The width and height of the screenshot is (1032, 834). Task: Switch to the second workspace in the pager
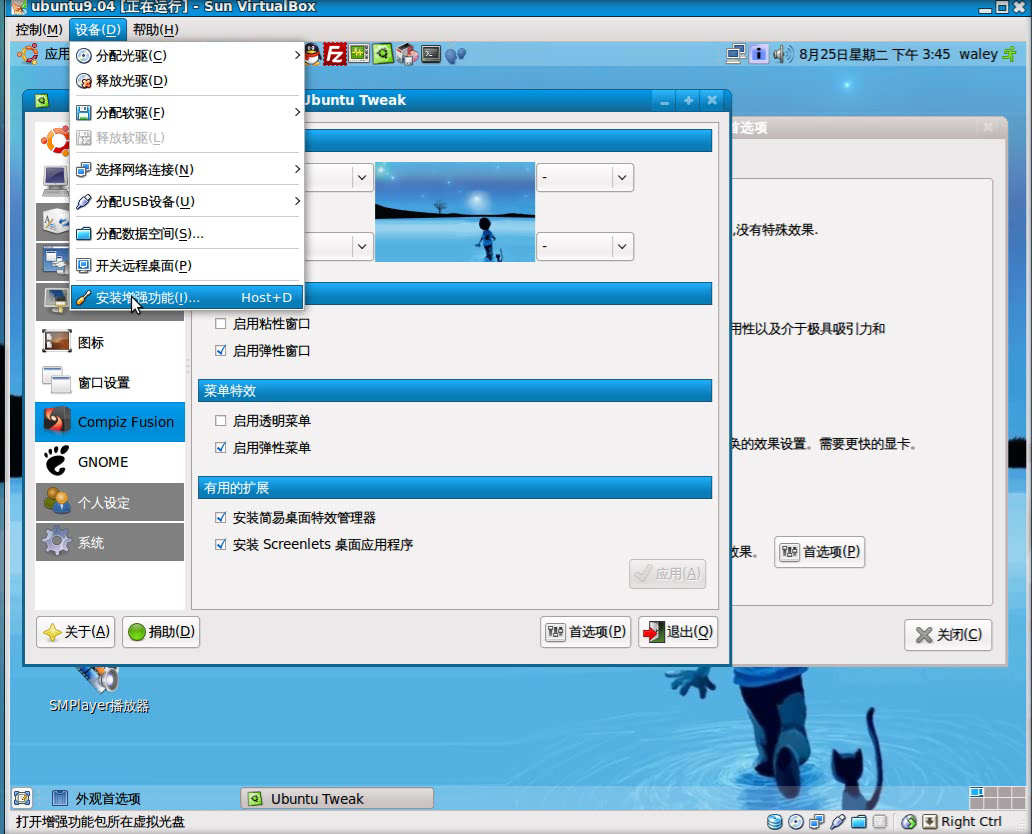991,792
